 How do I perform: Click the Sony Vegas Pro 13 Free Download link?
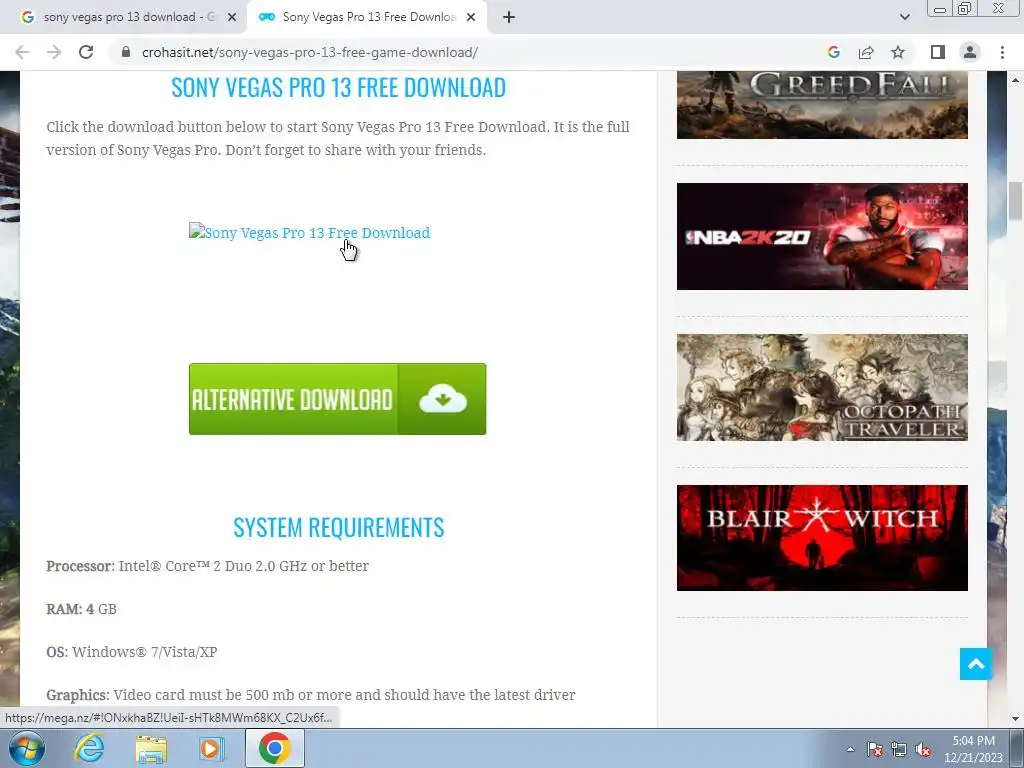(x=310, y=232)
